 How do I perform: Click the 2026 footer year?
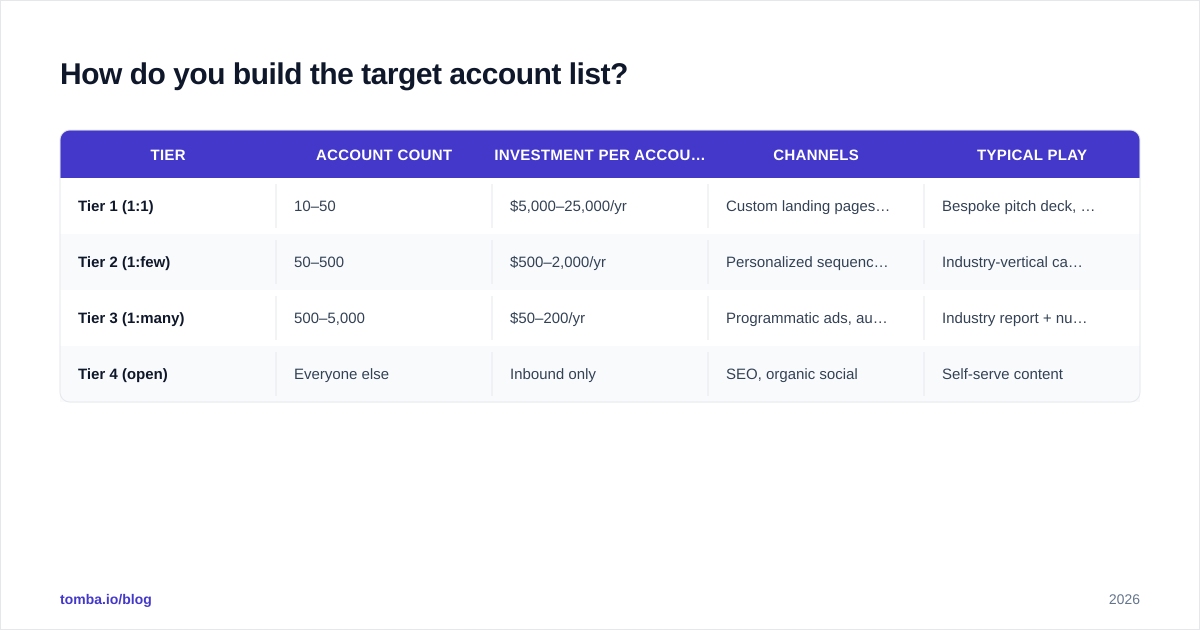(x=1124, y=599)
